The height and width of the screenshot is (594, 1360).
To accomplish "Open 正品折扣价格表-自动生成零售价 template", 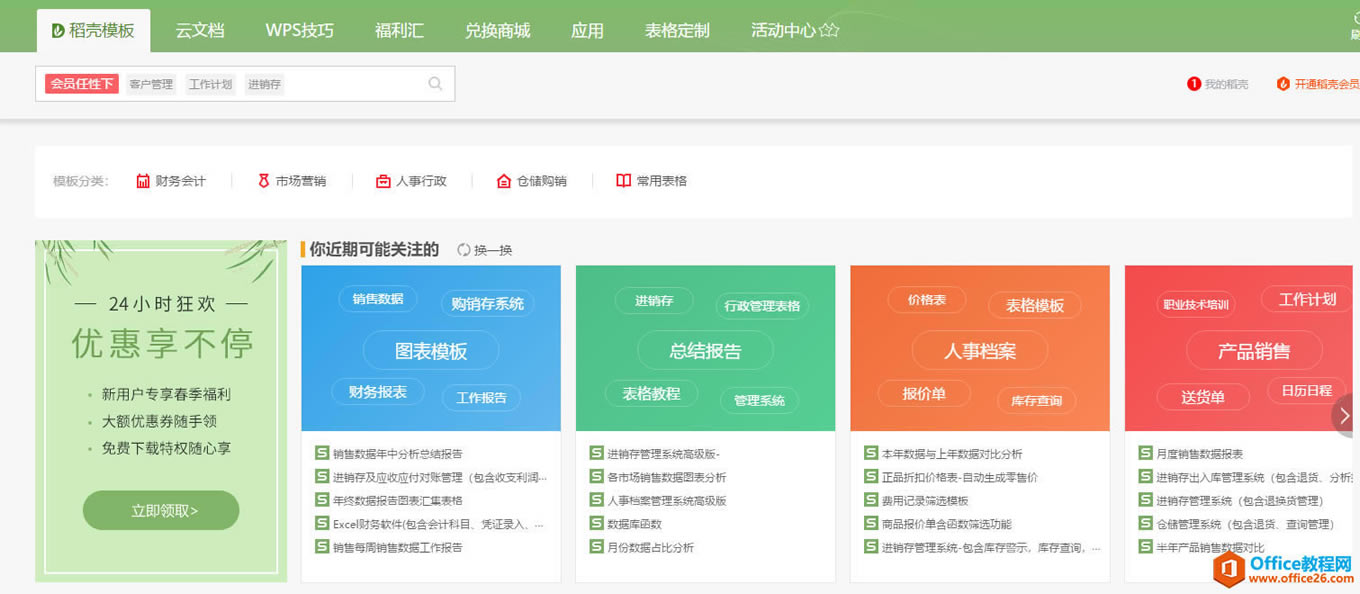I will point(960,477).
